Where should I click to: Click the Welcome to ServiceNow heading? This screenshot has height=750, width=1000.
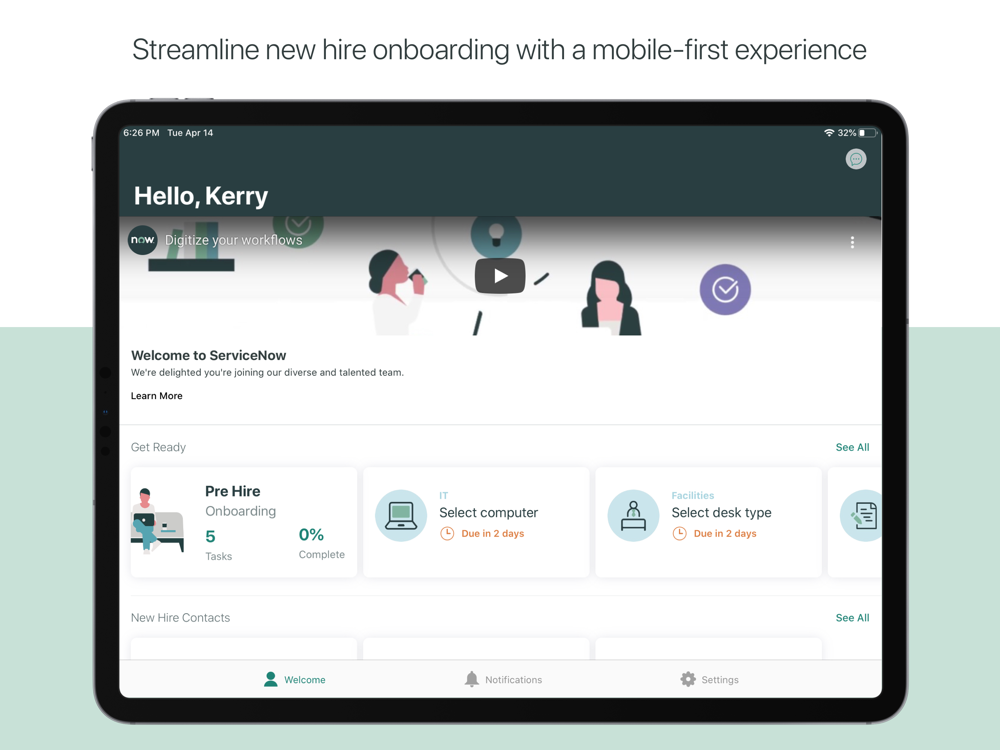(209, 355)
